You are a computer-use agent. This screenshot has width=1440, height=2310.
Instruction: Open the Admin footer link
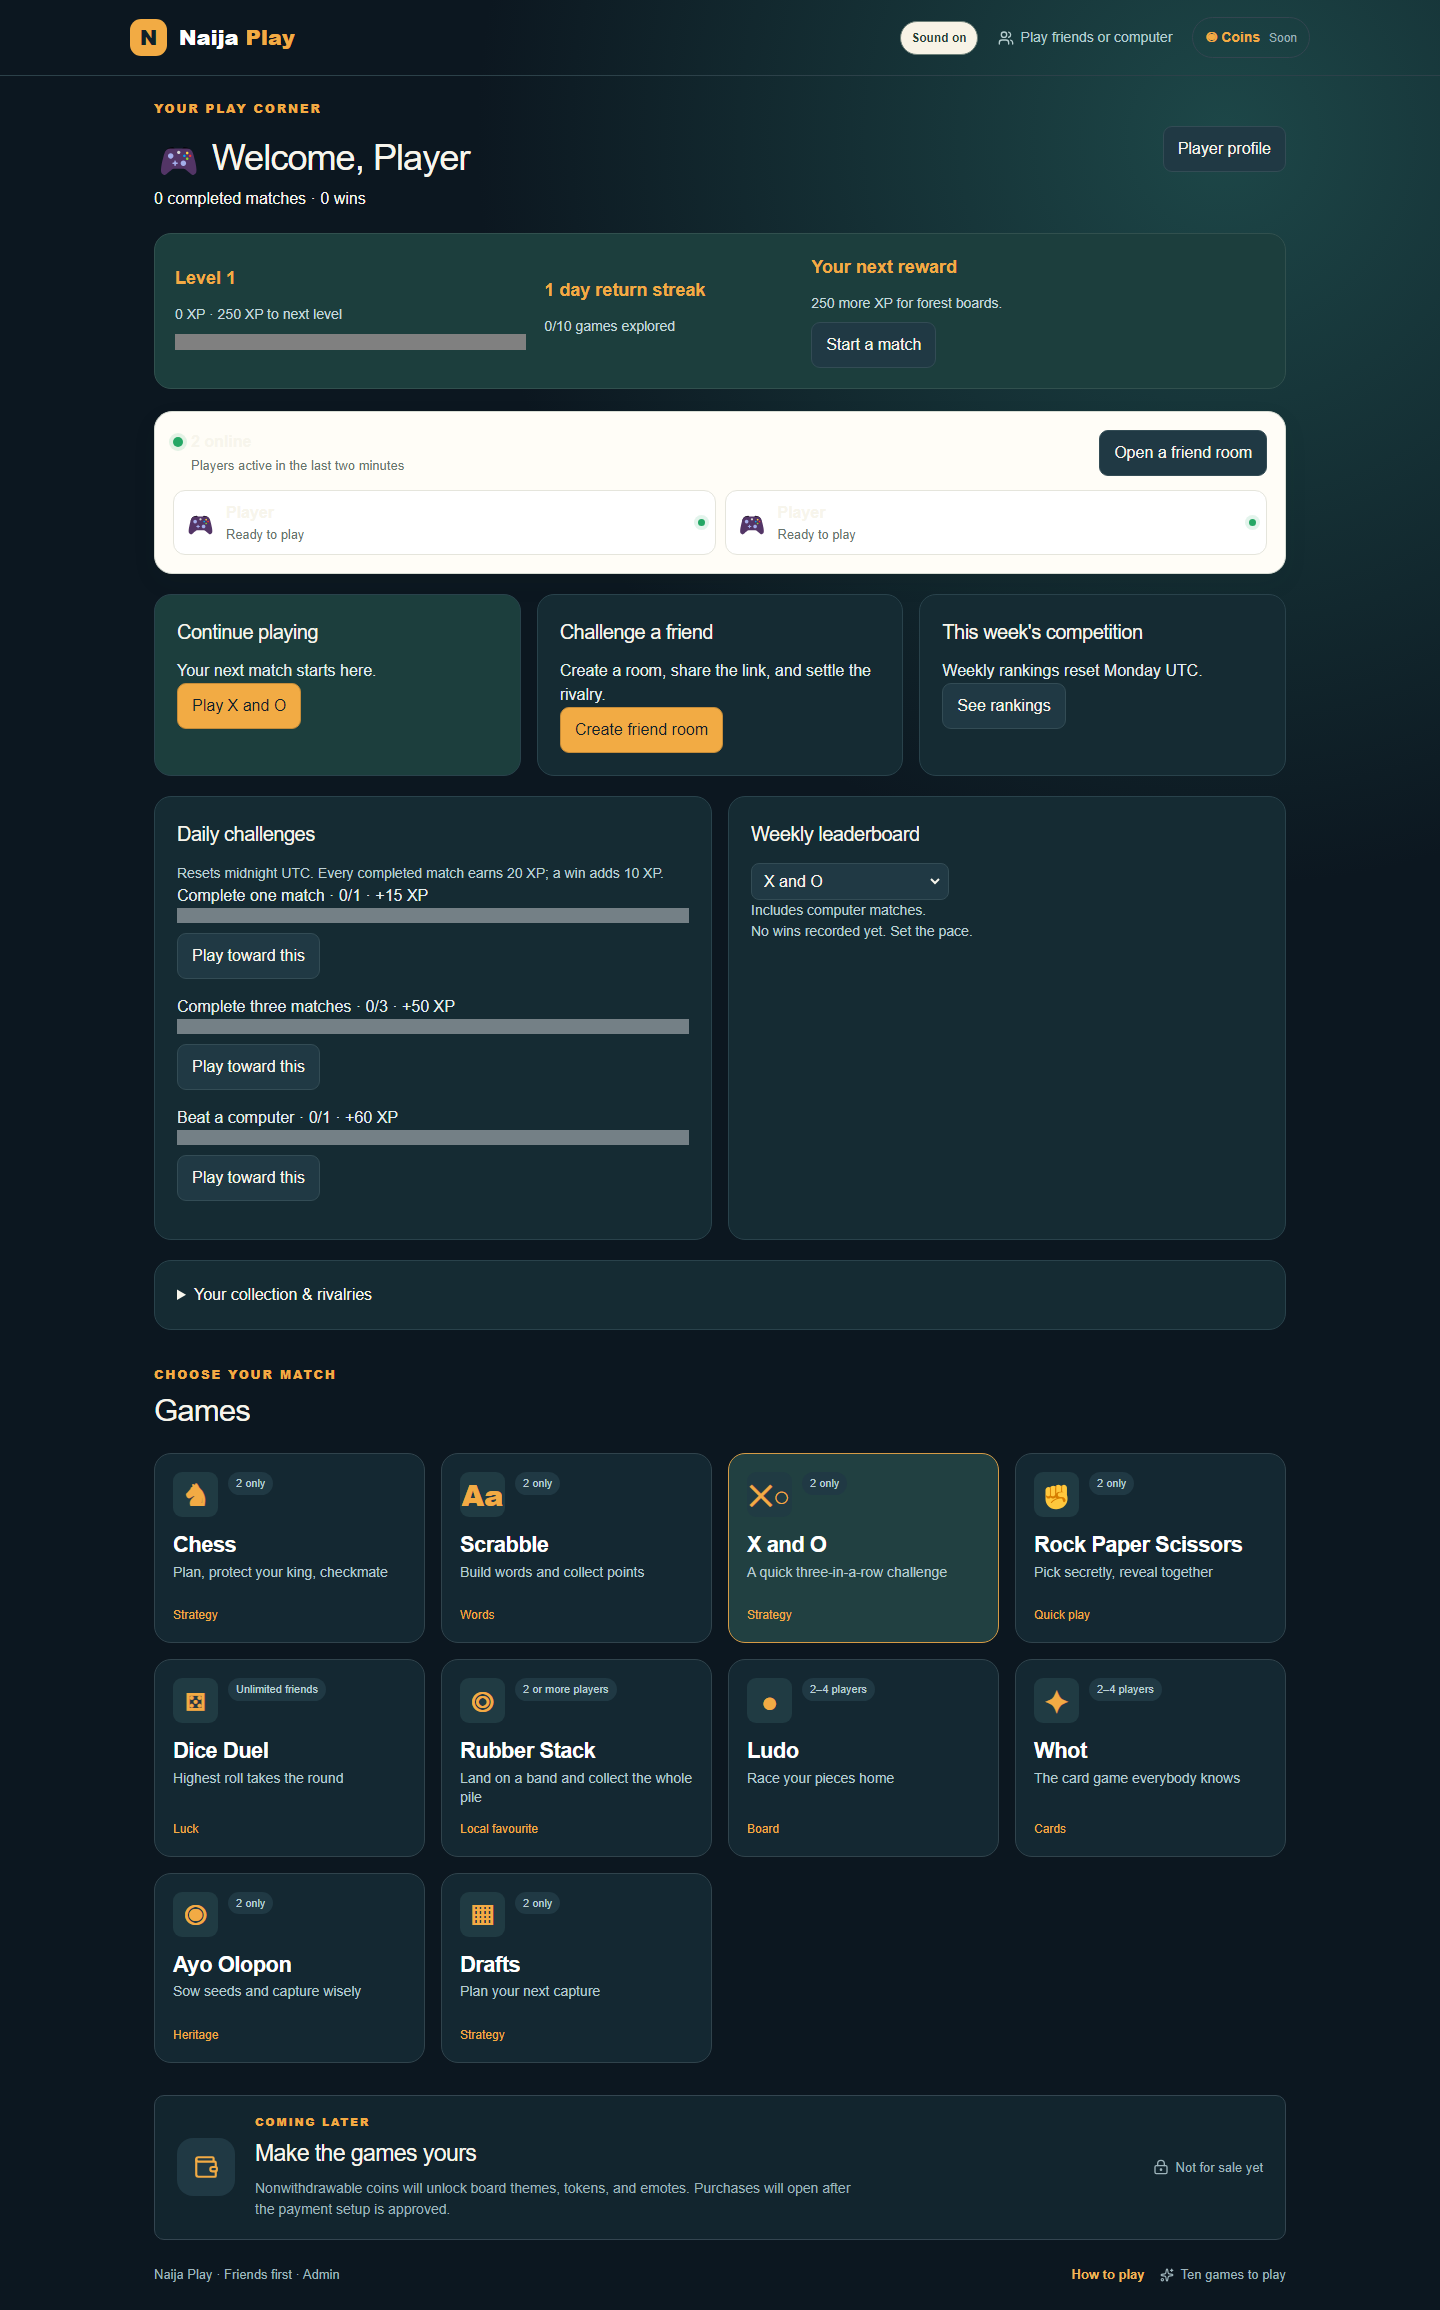[x=321, y=2275]
